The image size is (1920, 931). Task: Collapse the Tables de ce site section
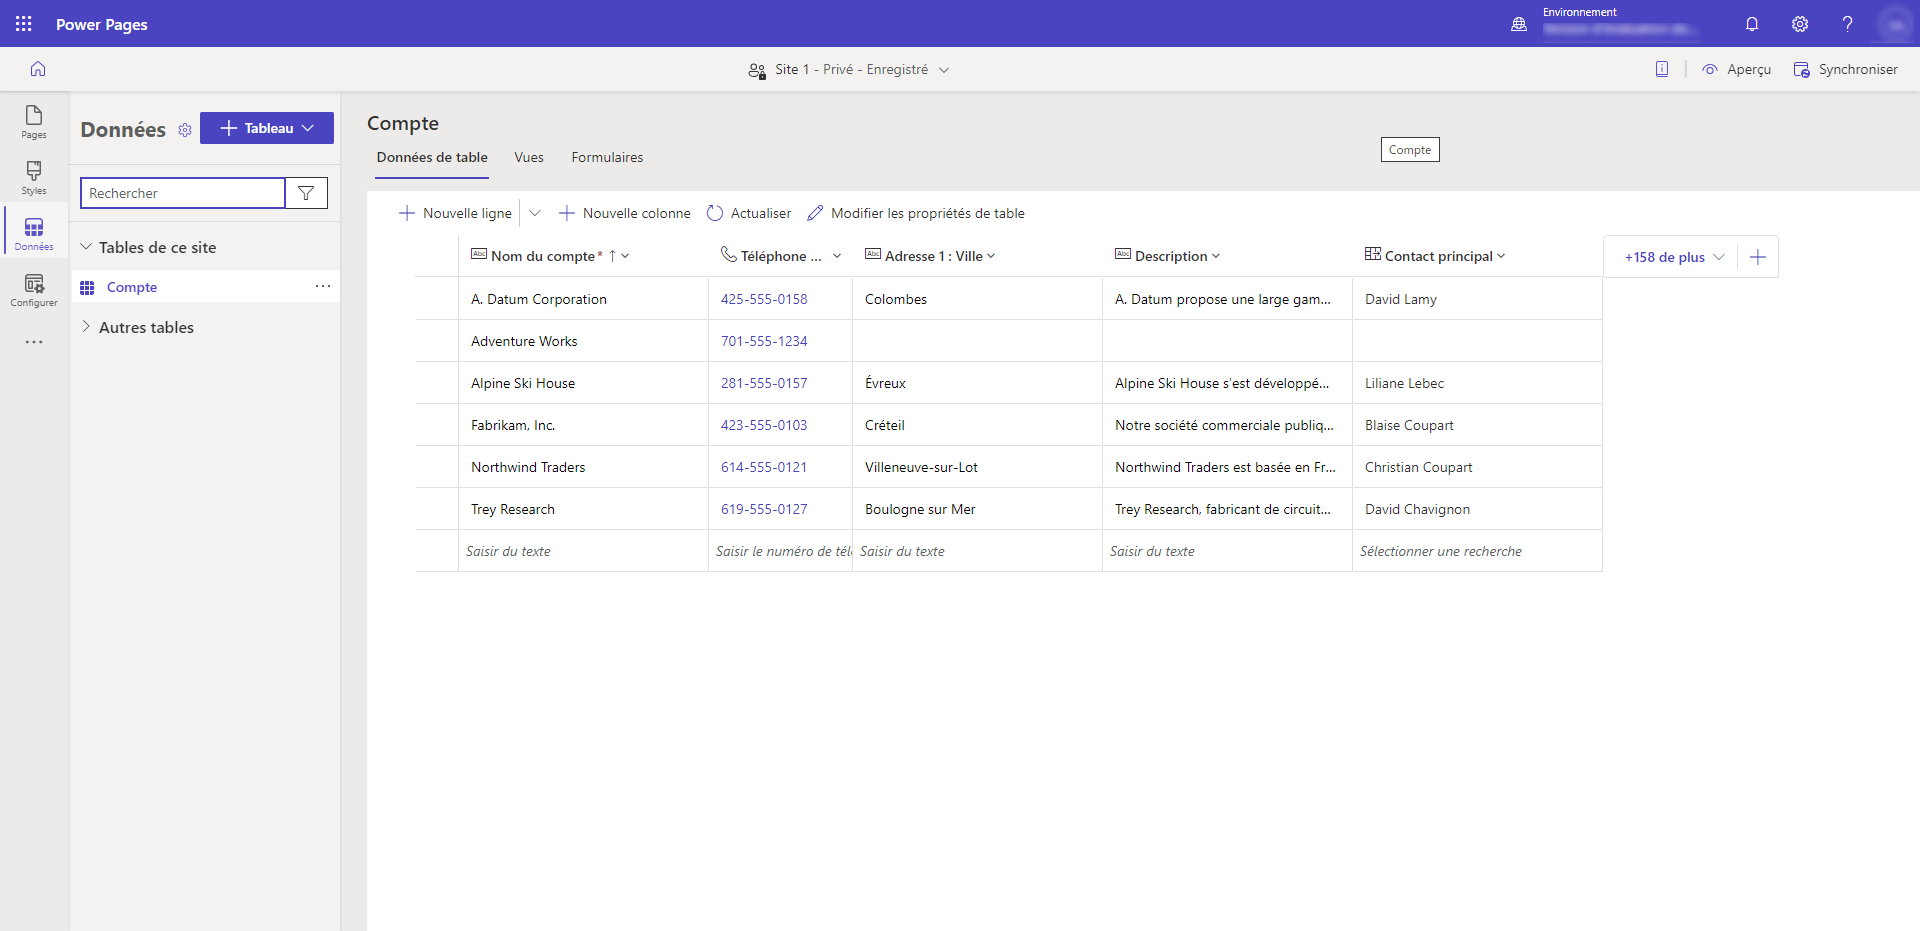point(87,247)
